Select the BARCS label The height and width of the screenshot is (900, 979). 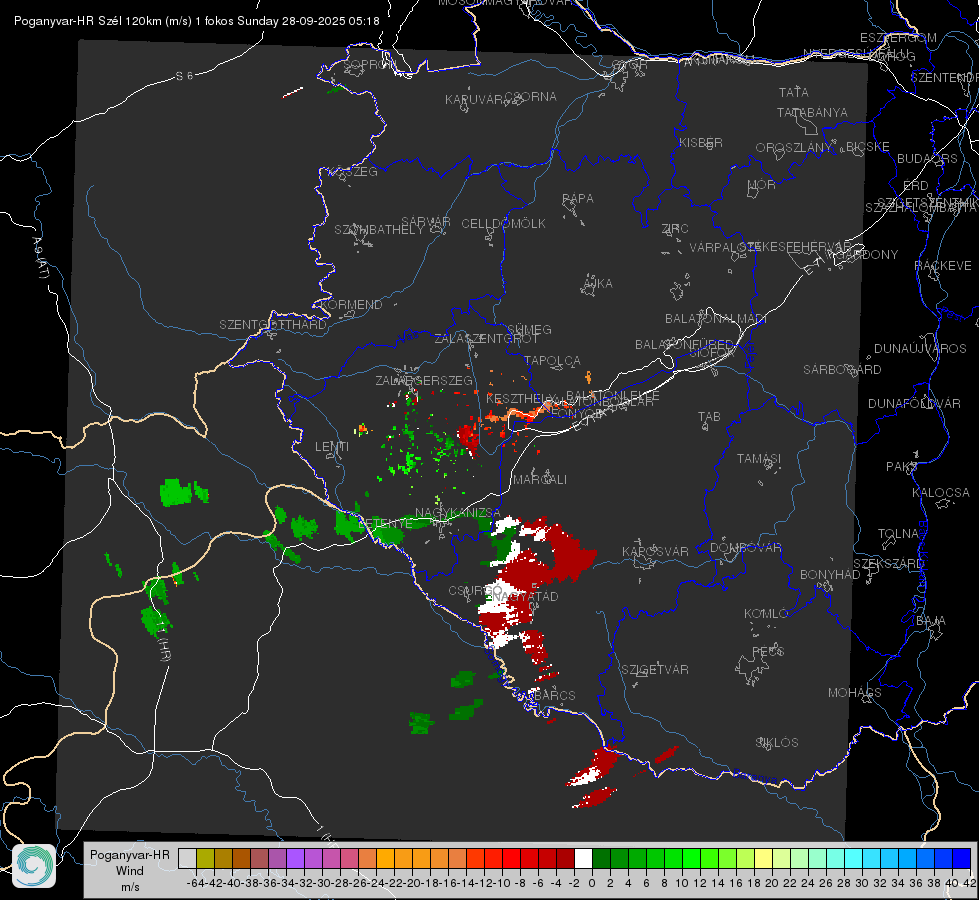[555, 695]
